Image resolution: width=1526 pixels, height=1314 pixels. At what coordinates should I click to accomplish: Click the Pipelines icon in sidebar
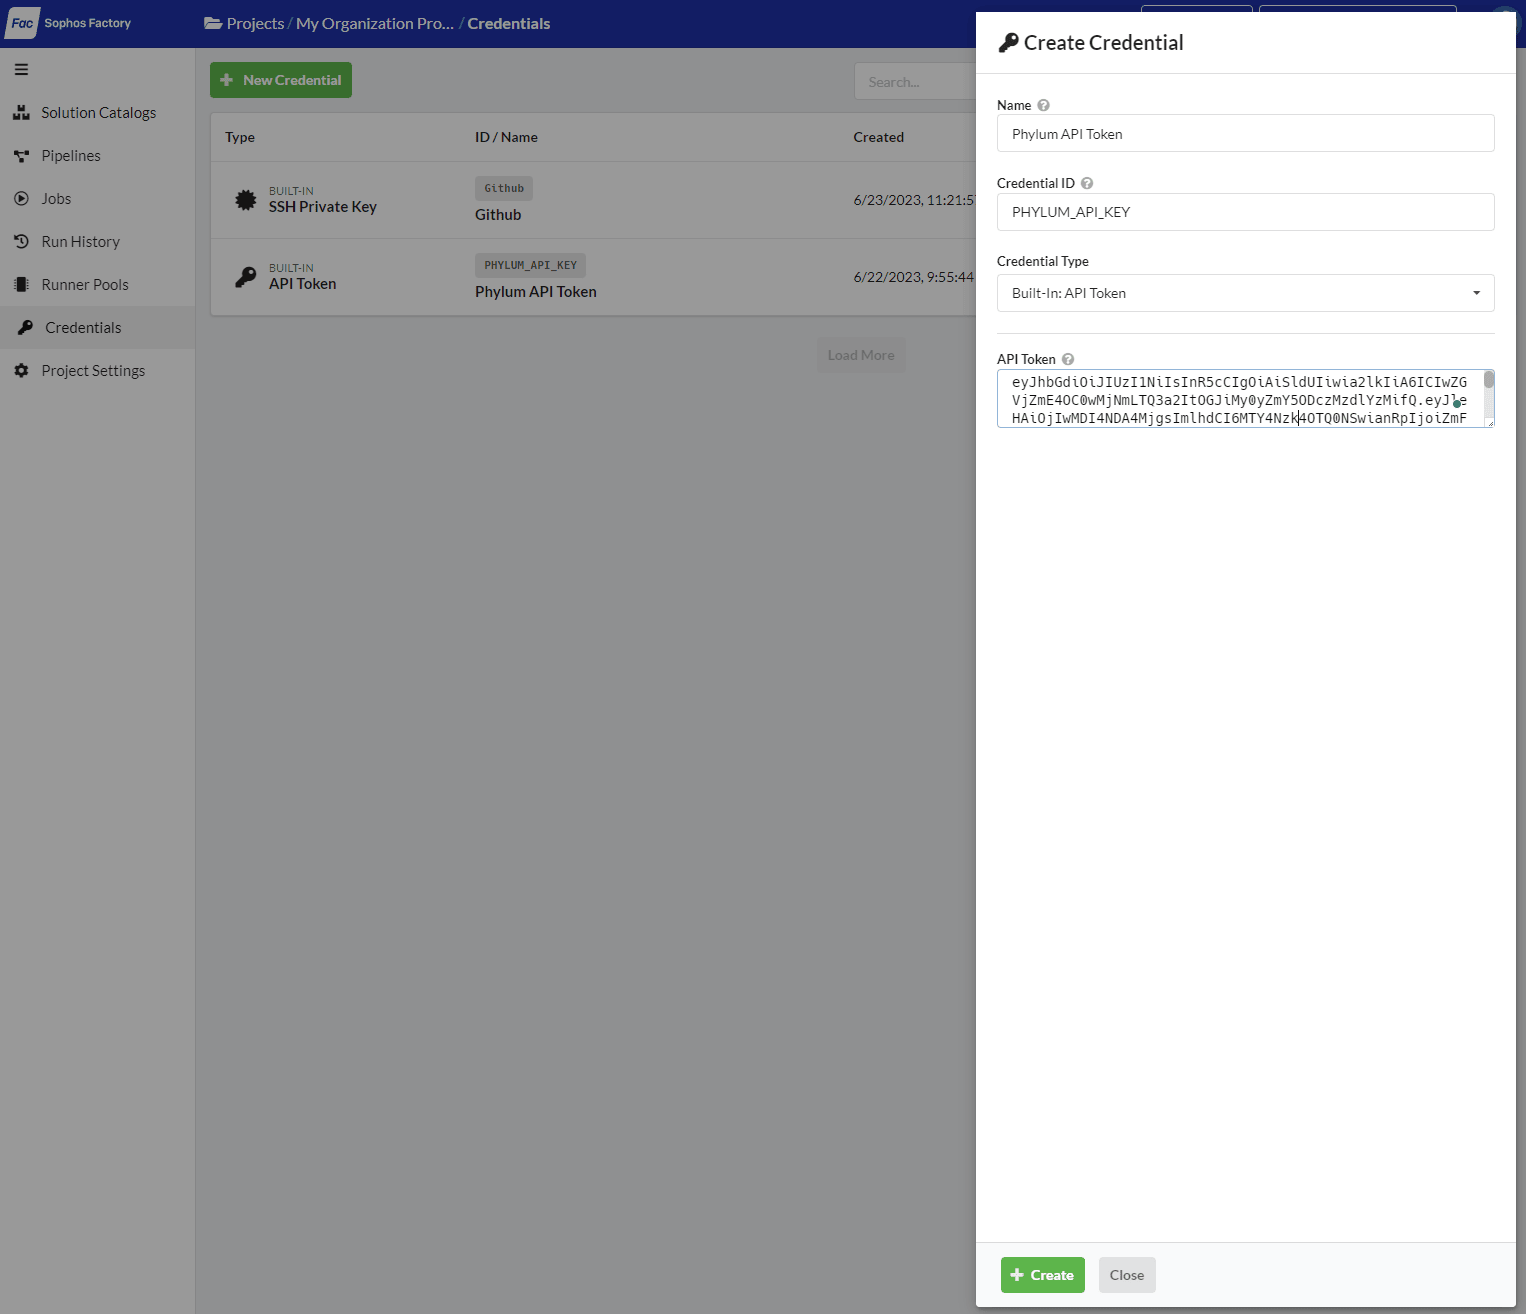[x=21, y=156]
